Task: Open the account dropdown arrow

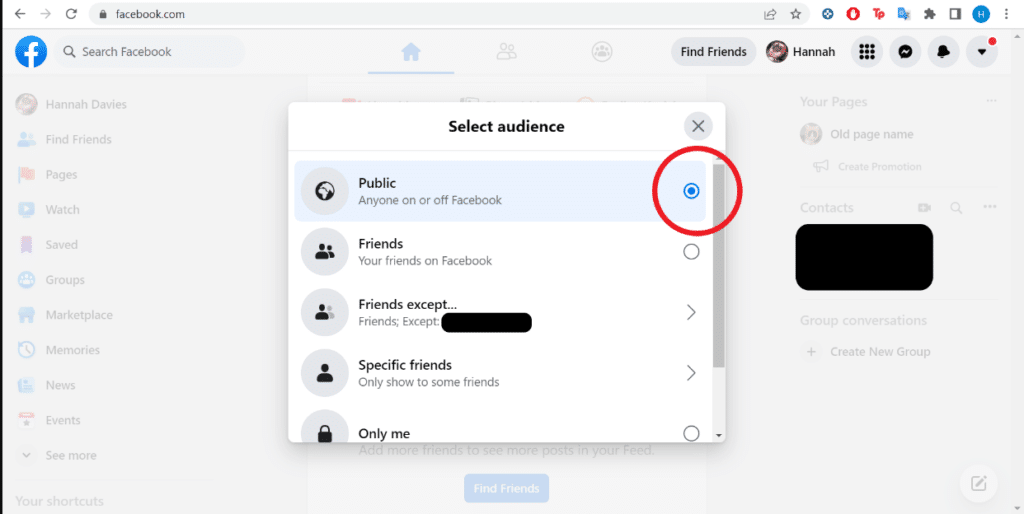Action: (x=982, y=52)
